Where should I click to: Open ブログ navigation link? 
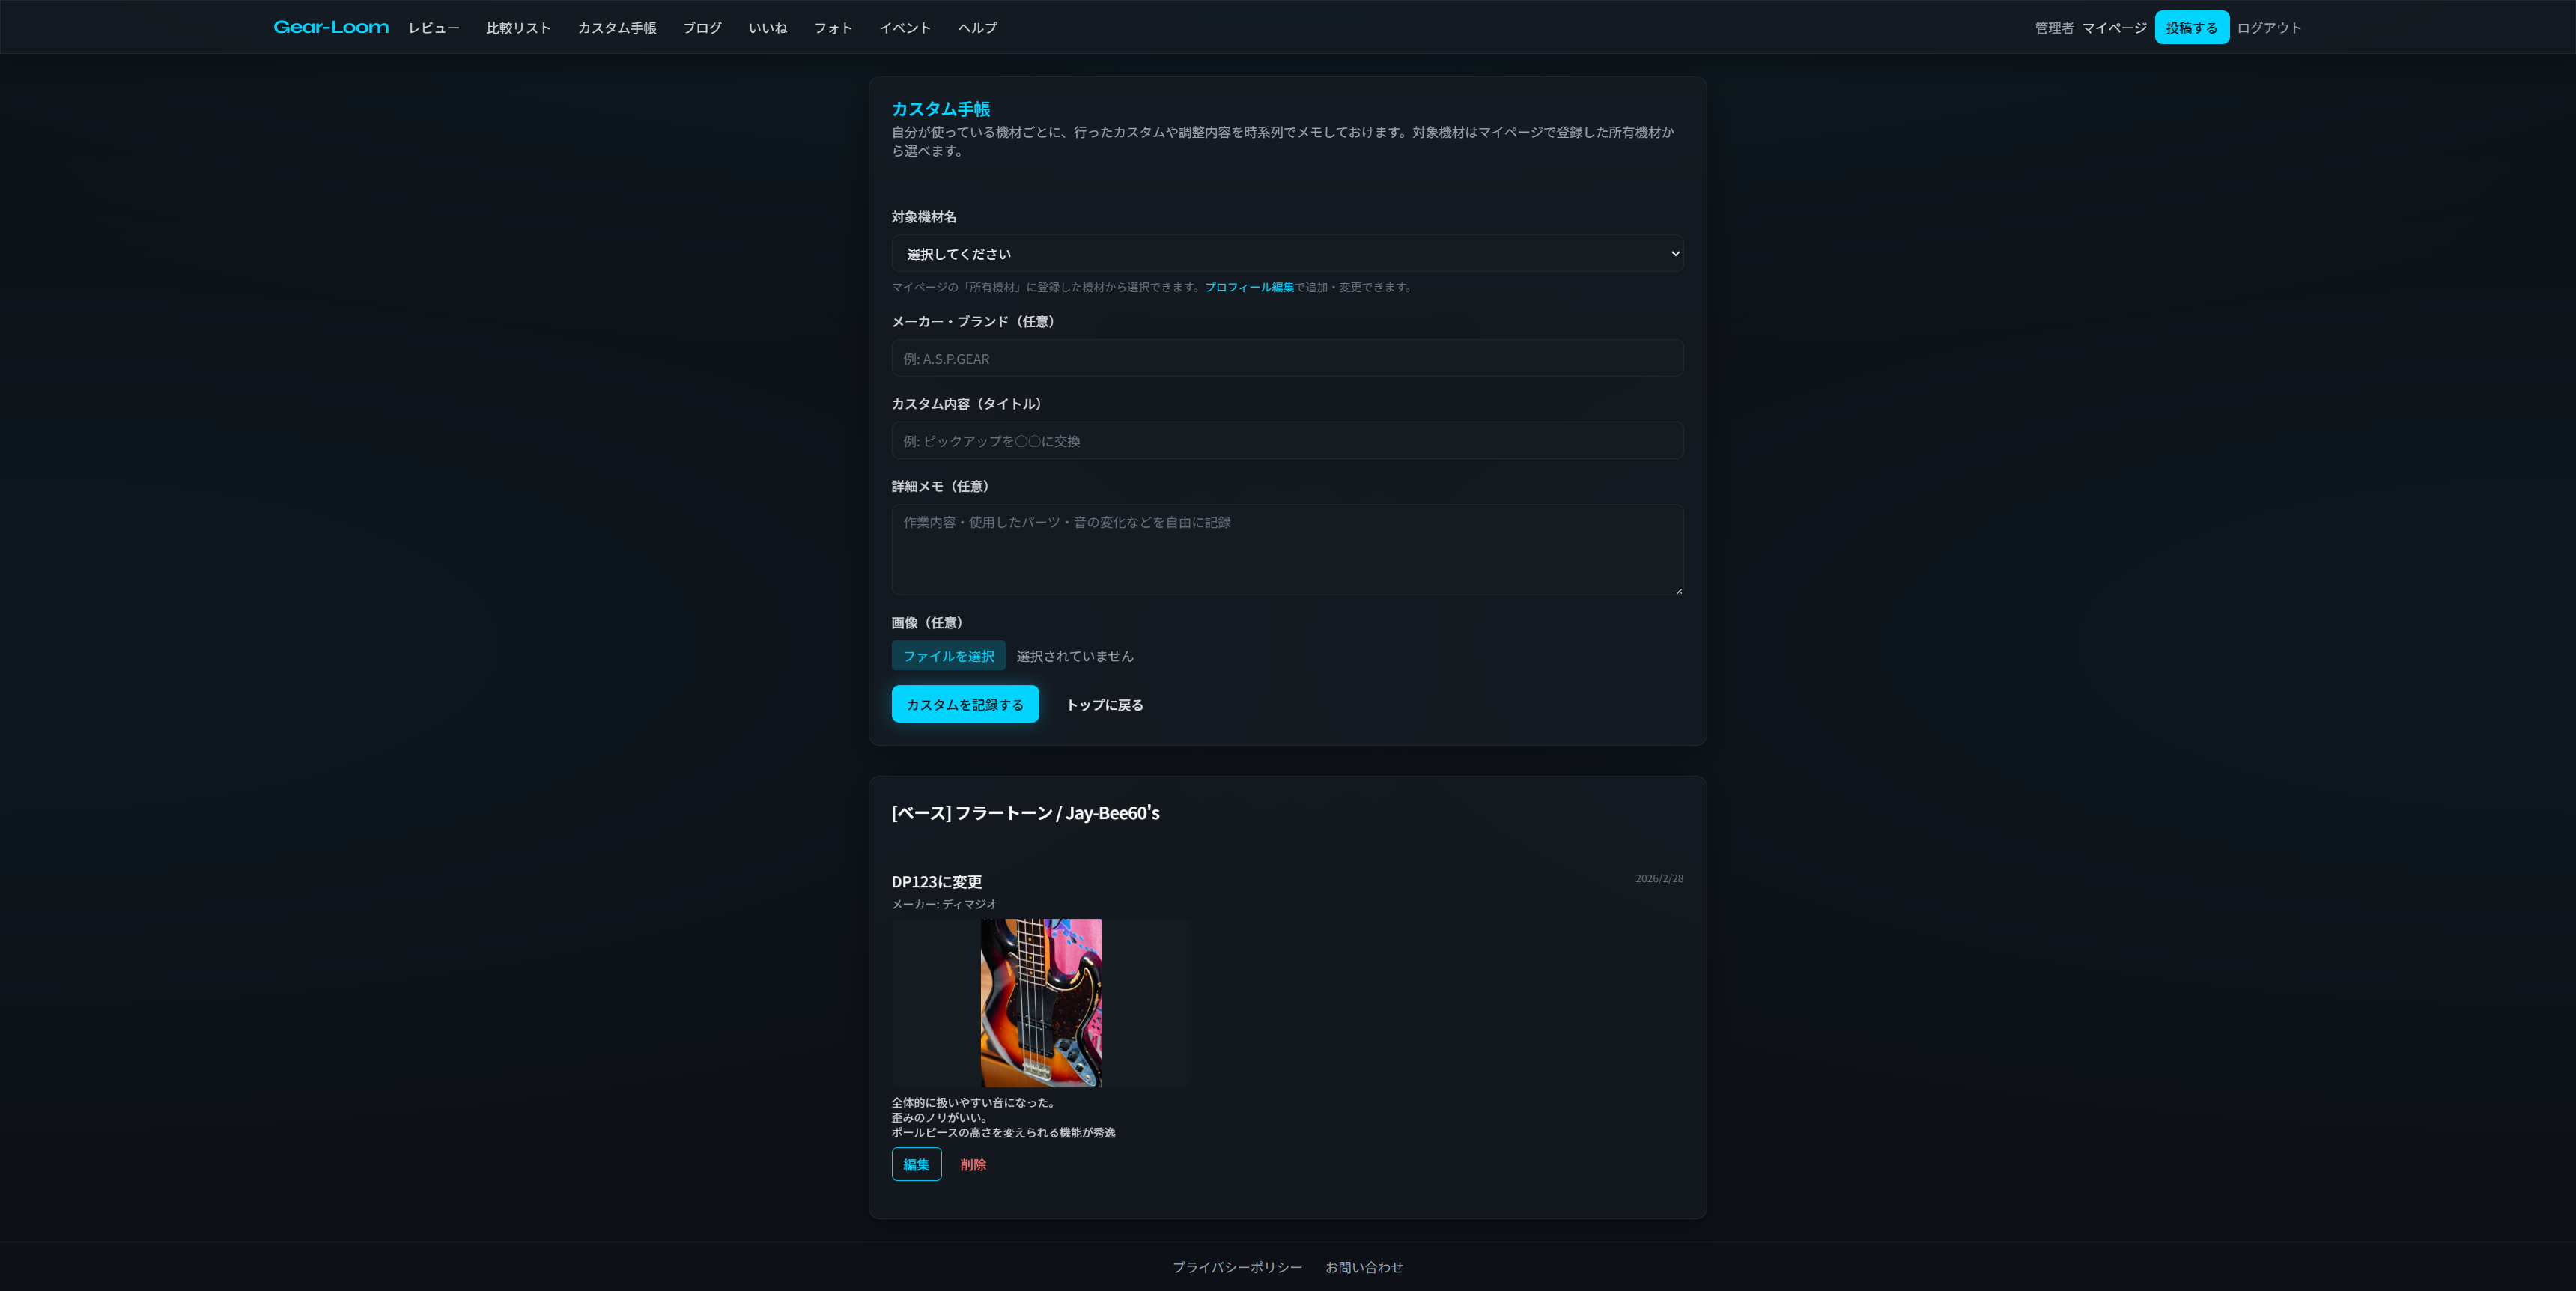(x=702, y=28)
